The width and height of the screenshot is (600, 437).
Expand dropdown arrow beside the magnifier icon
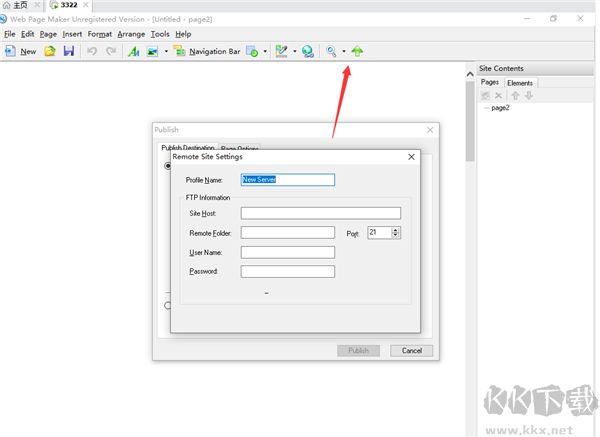344,51
